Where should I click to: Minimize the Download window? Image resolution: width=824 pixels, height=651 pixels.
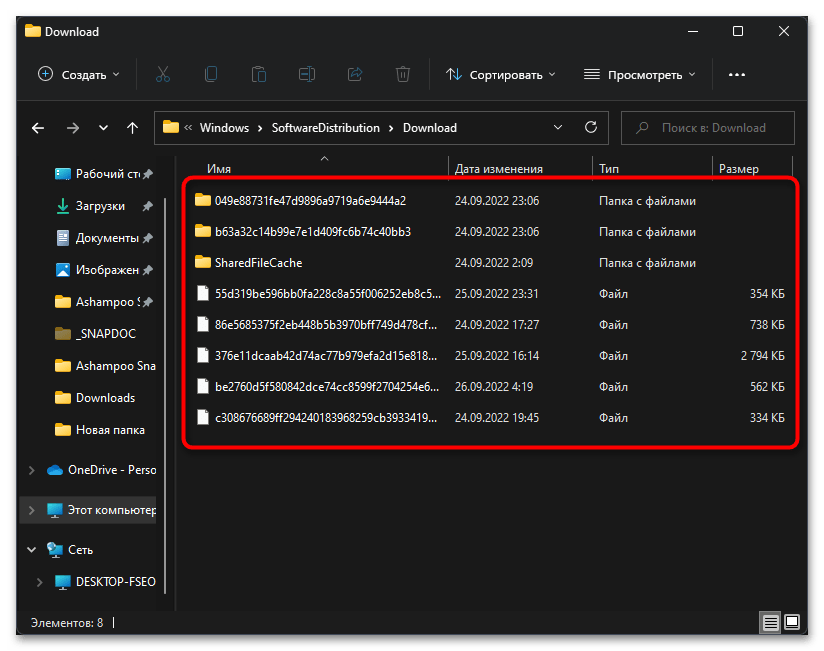pos(693,32)
